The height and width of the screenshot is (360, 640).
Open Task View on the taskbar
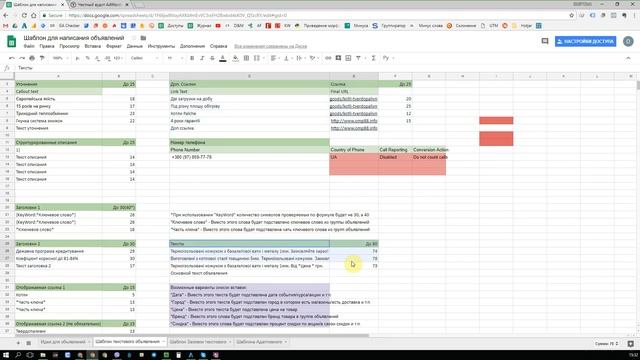[x=30, y=355]
